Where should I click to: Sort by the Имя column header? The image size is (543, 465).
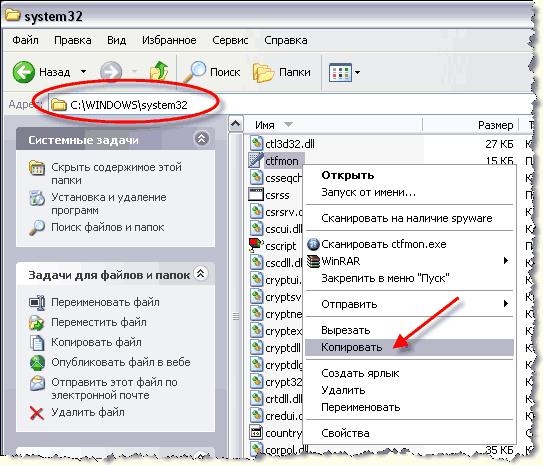coord(265,125)
